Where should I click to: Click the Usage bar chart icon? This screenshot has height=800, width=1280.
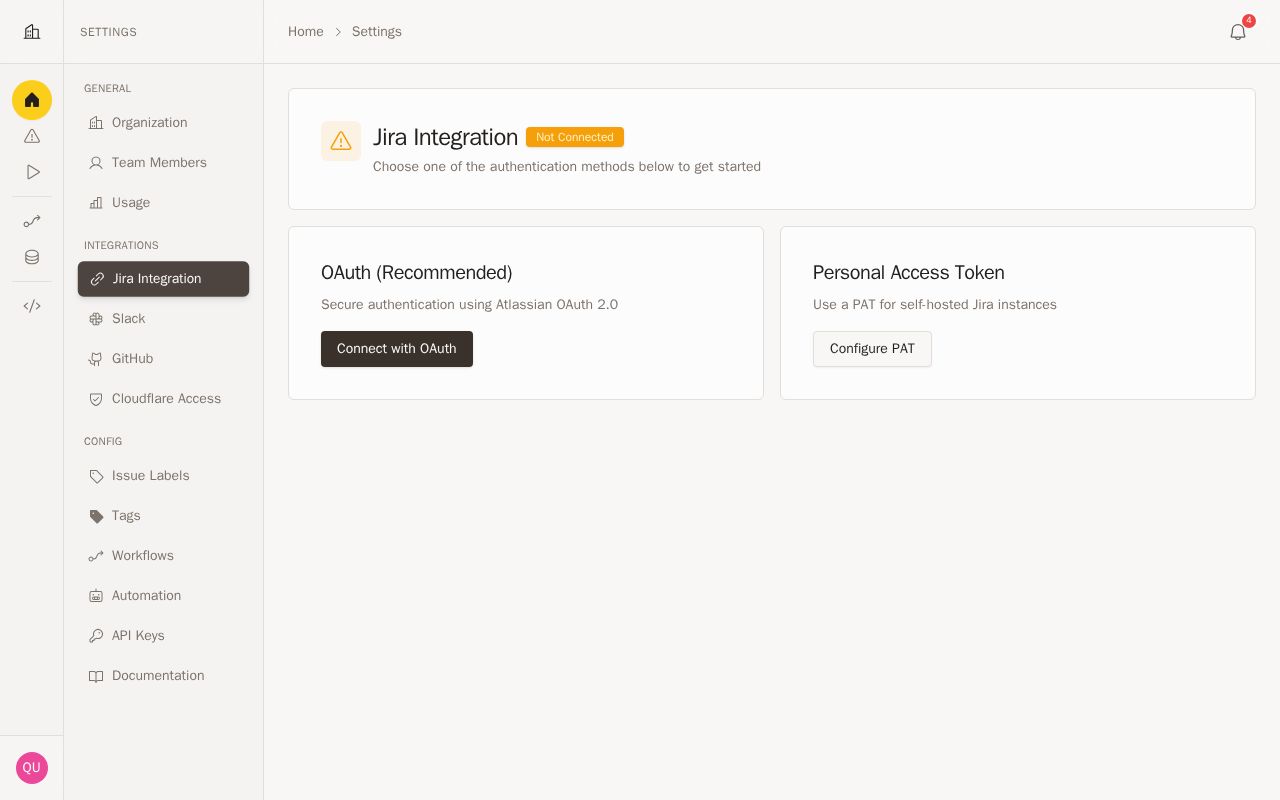point(96,203)
